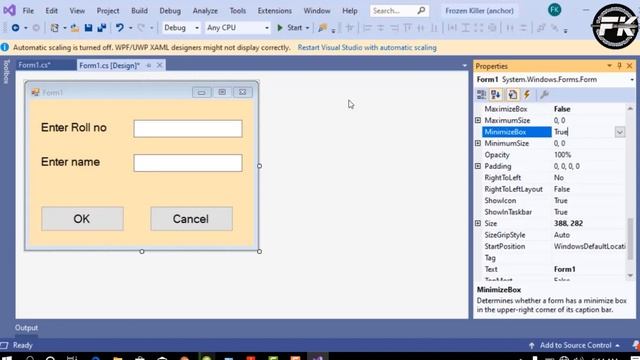Viewport: 640px width, 360px height.
Task: Click the Property Pages wrench icon
Action: tap(544, 95)
